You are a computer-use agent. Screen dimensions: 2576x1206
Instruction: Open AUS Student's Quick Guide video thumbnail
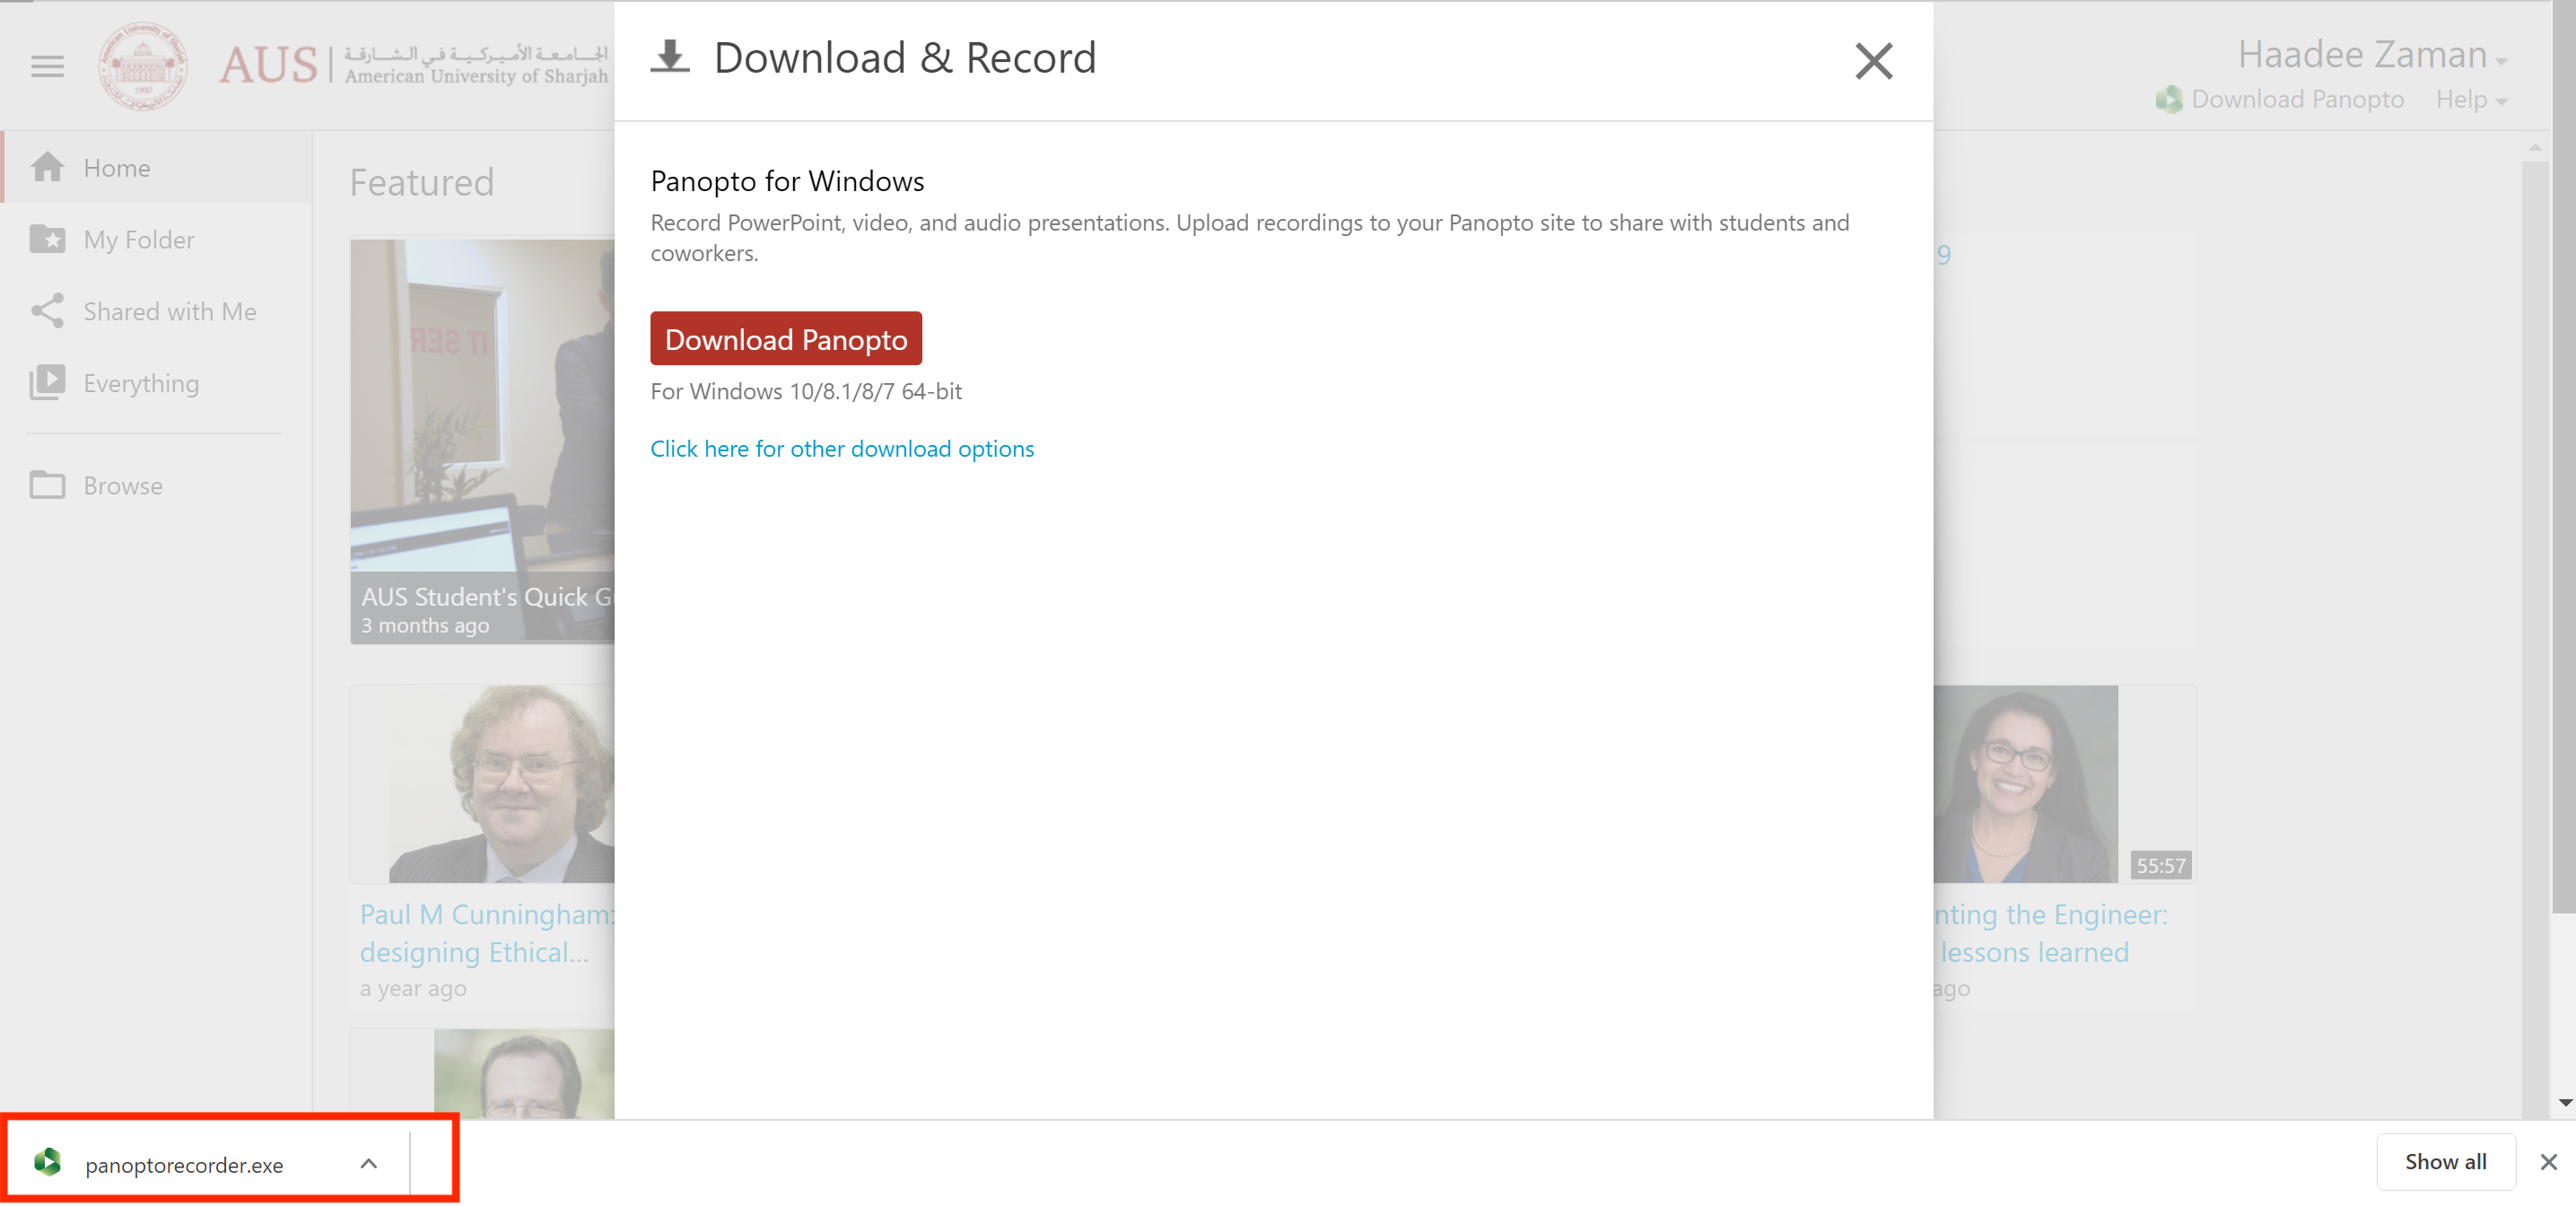tap(482, 440)
